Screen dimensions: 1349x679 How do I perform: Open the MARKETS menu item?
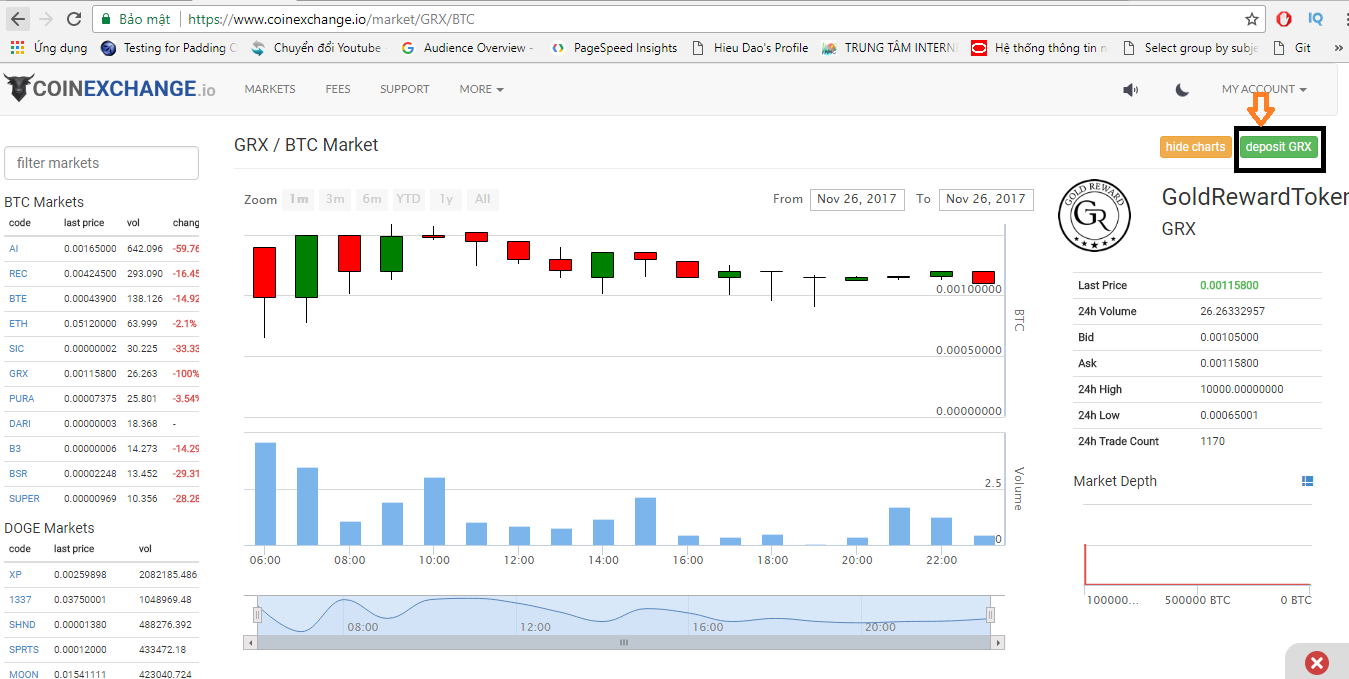(270, 90)
